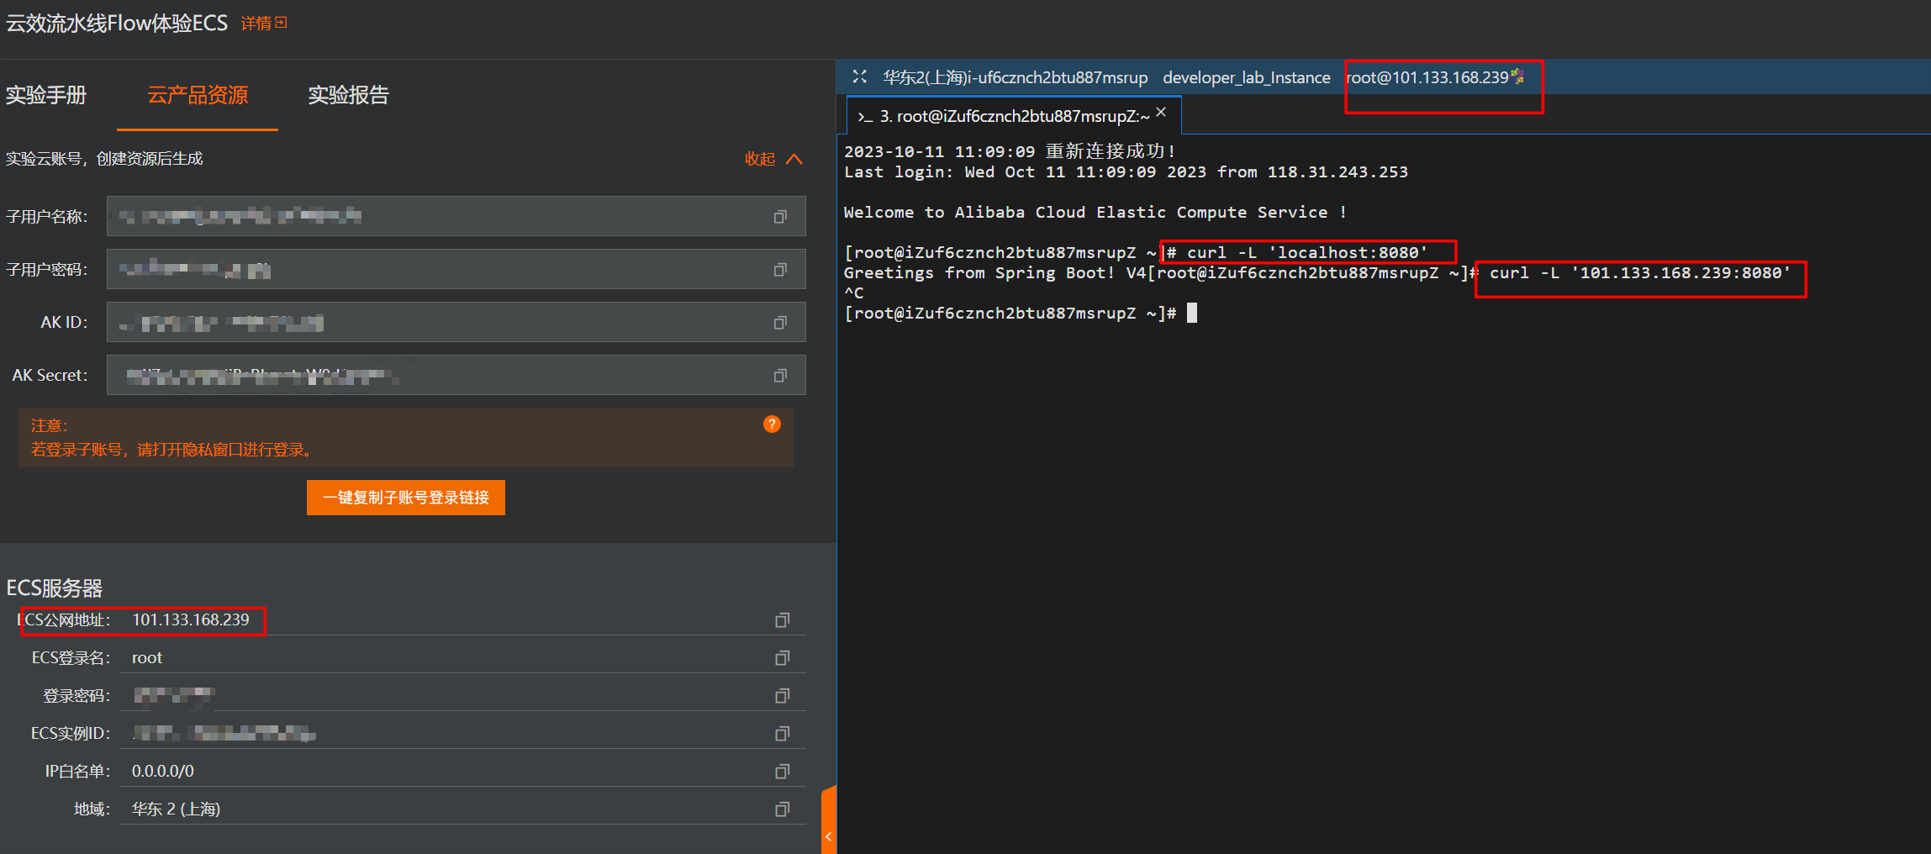This screenshot has height=854, width=1931.
Task: Collapse account section via 收起
Action: click(773, 159)
